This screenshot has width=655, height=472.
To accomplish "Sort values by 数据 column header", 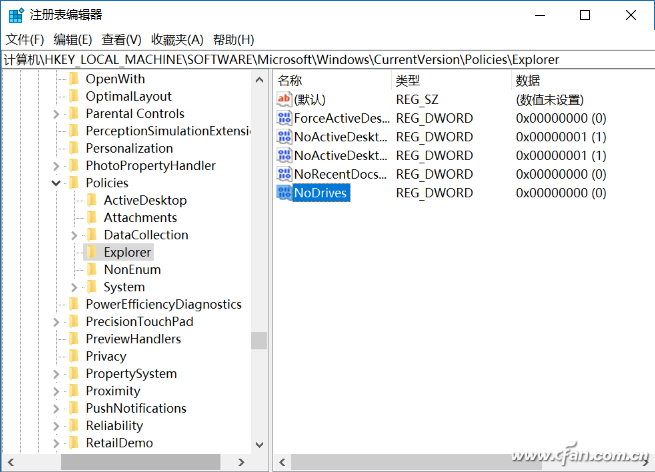I will [x=583, y=80].
